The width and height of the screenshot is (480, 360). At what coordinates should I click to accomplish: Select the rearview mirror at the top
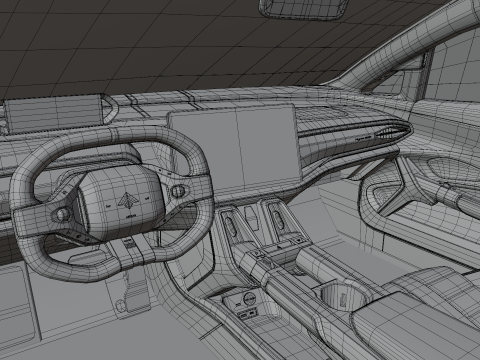tap(303, 9)
